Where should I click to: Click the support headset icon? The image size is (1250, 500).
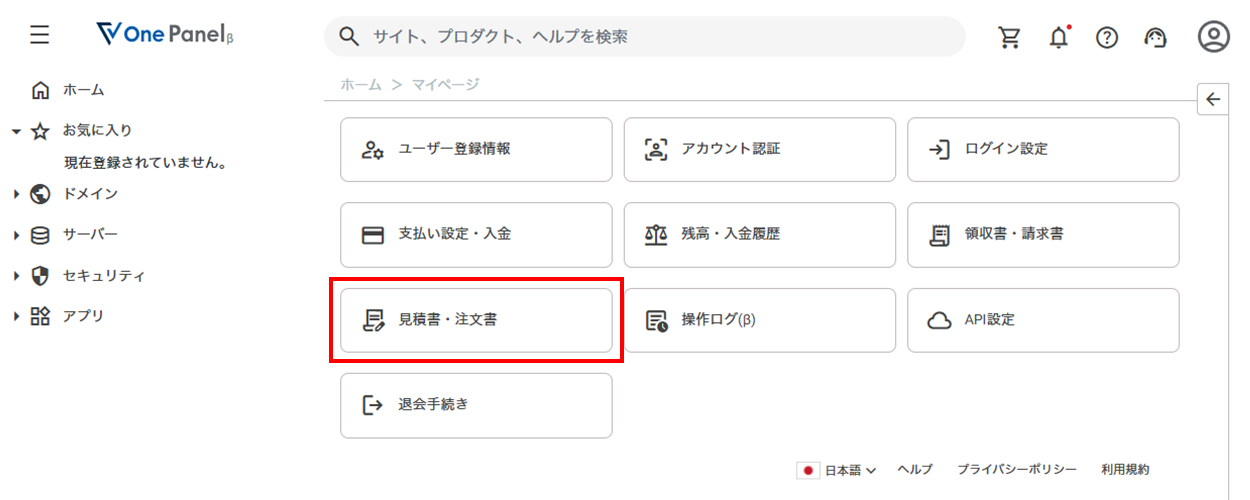(1156, 37)
